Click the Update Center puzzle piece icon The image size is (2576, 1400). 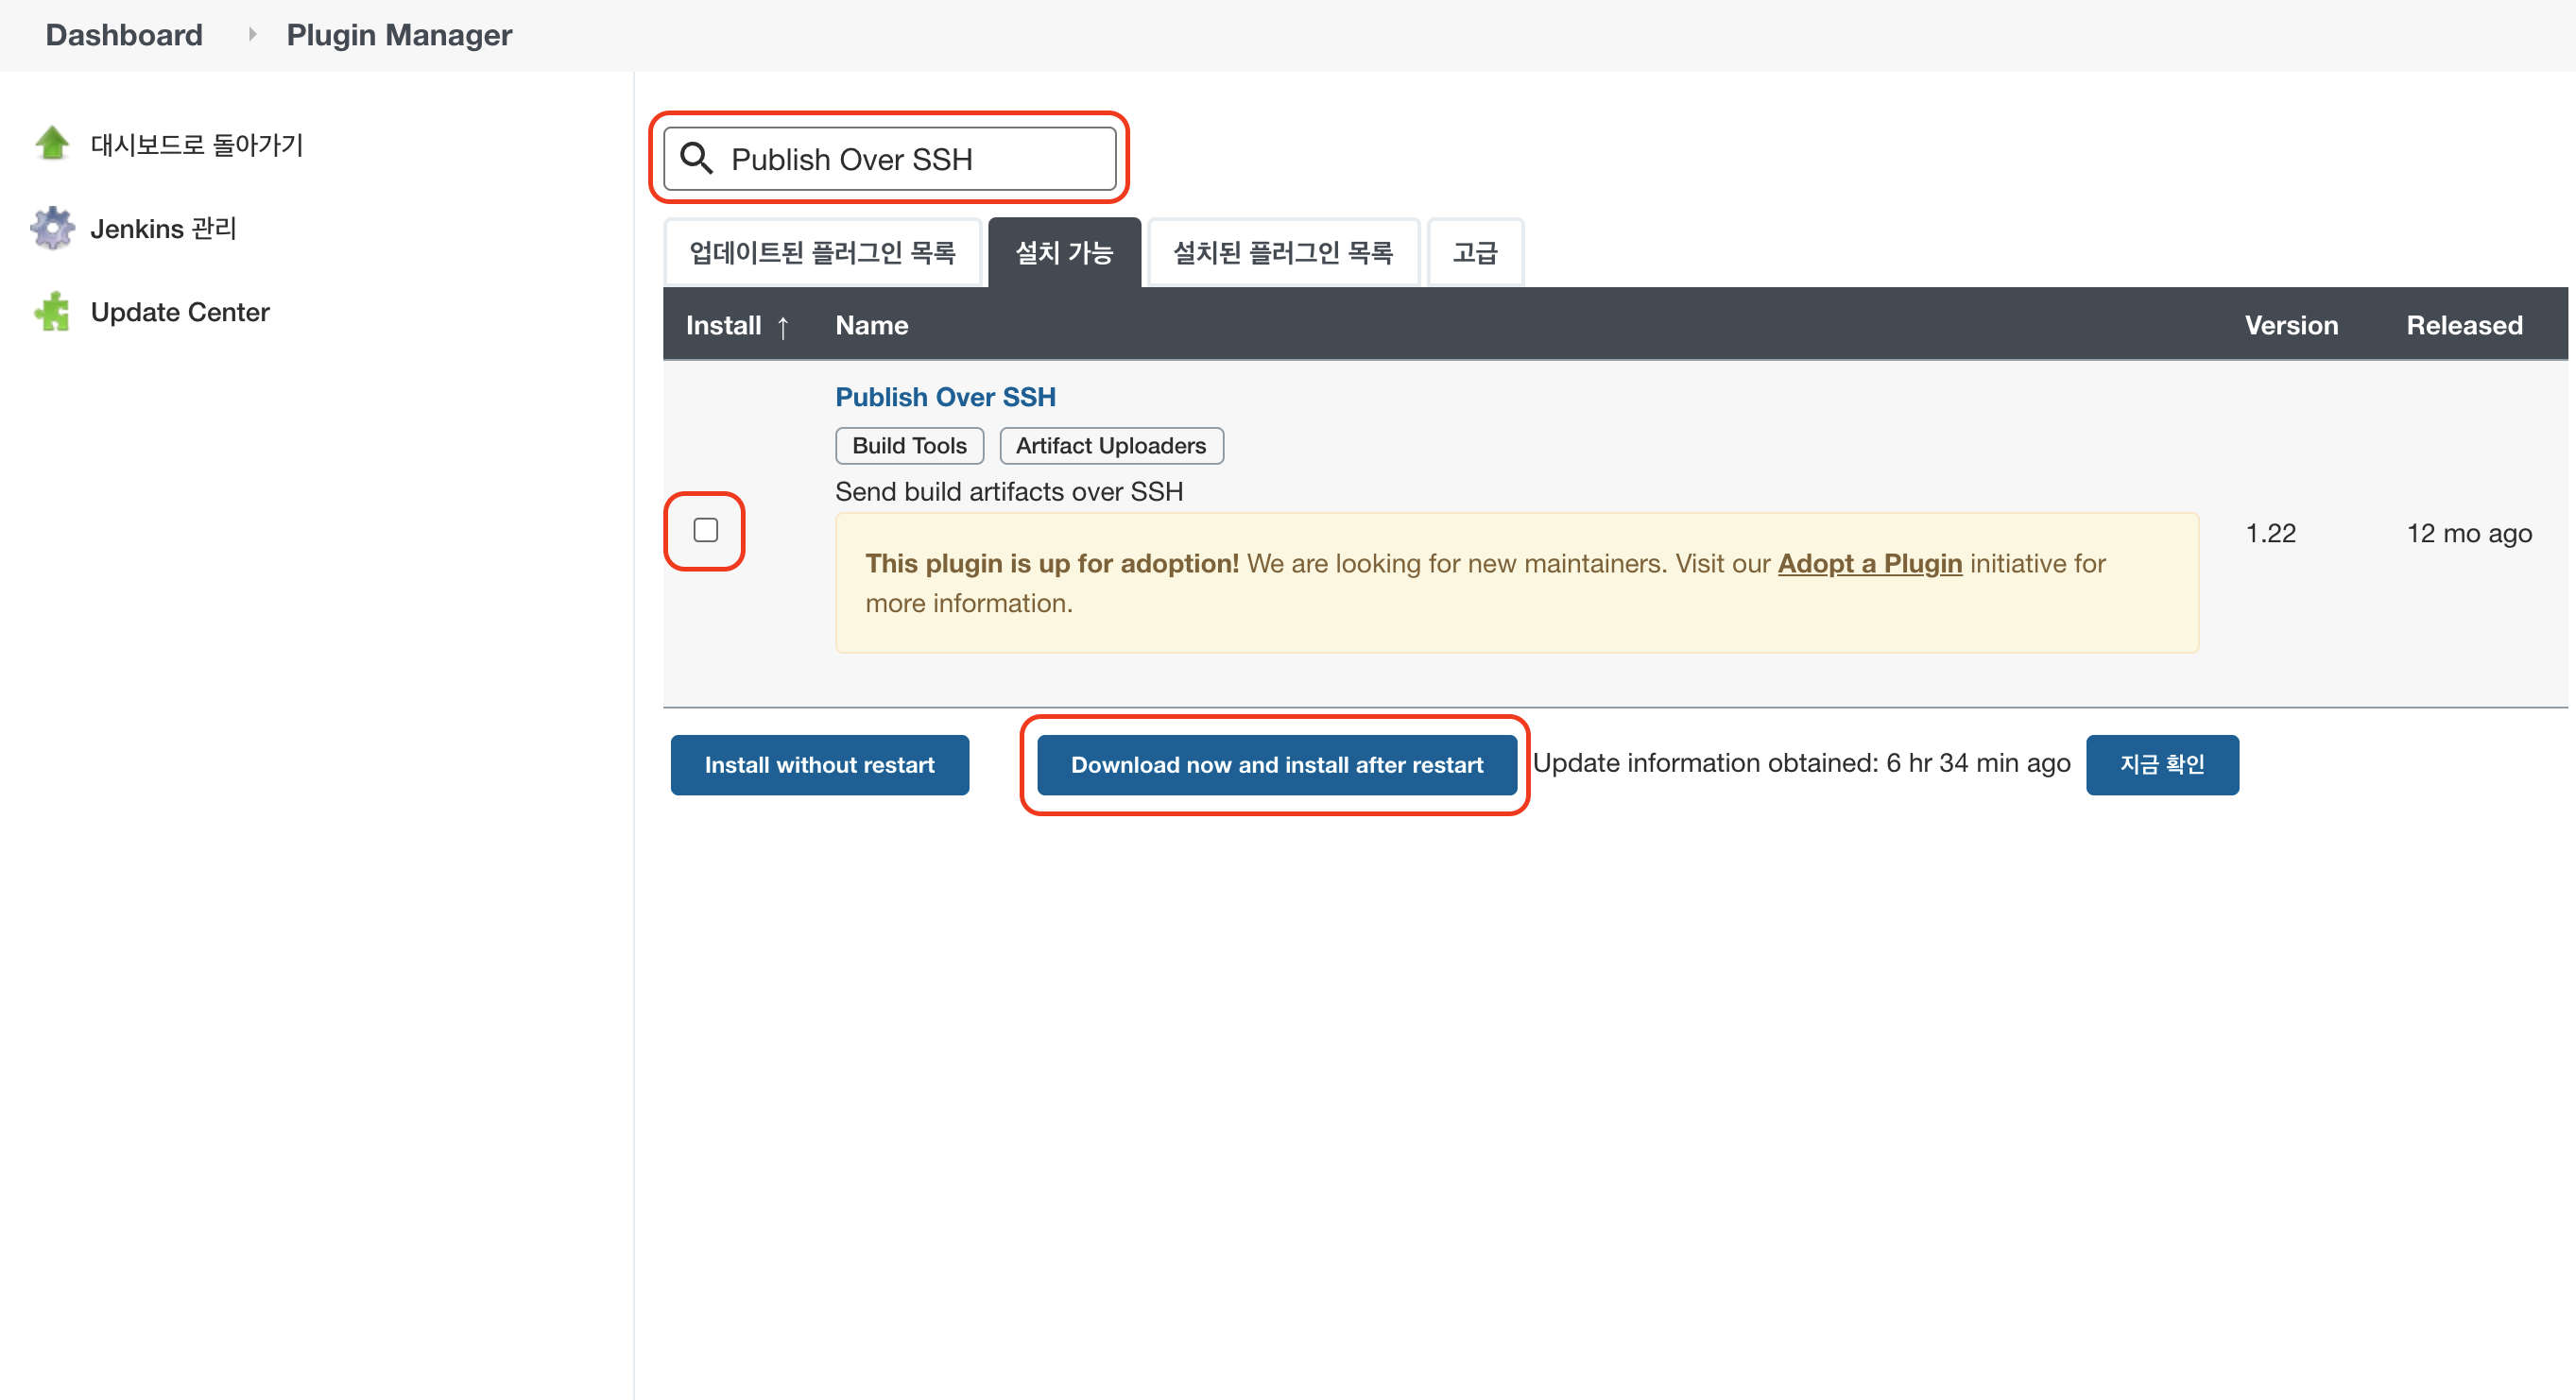pyautogui.click(x=52, y=312)
